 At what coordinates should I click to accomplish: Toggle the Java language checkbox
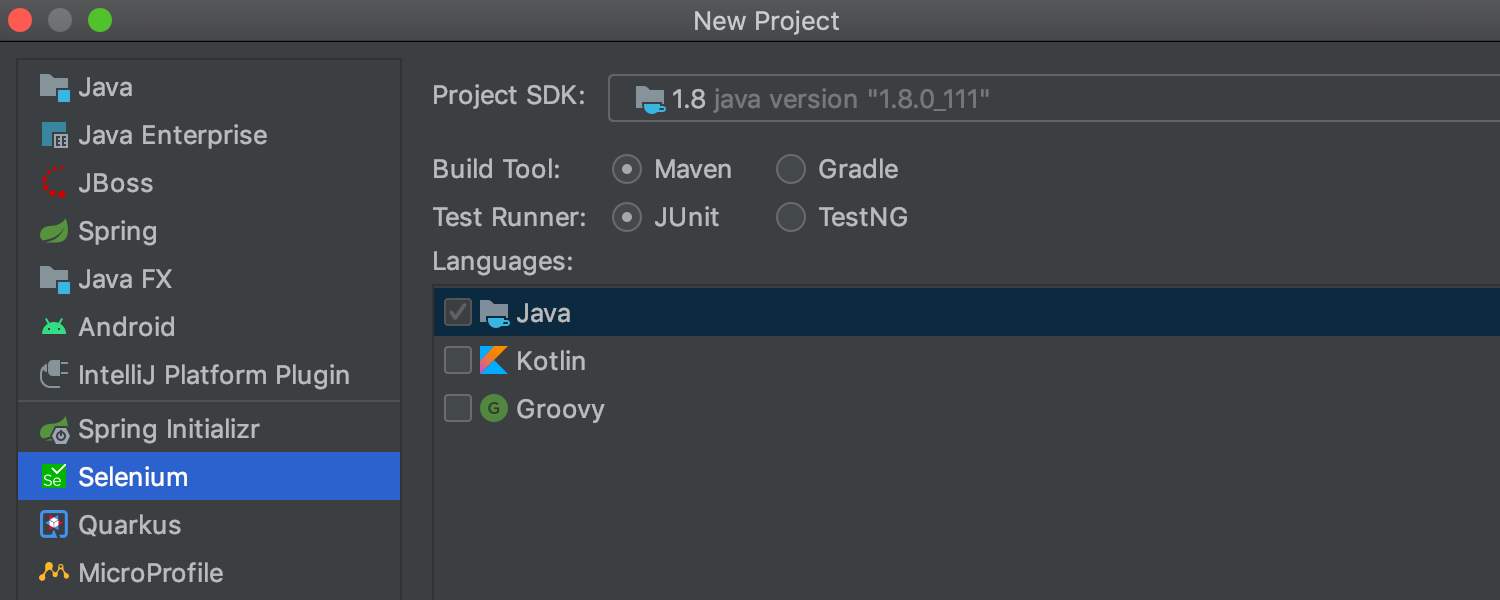point(458,313)
